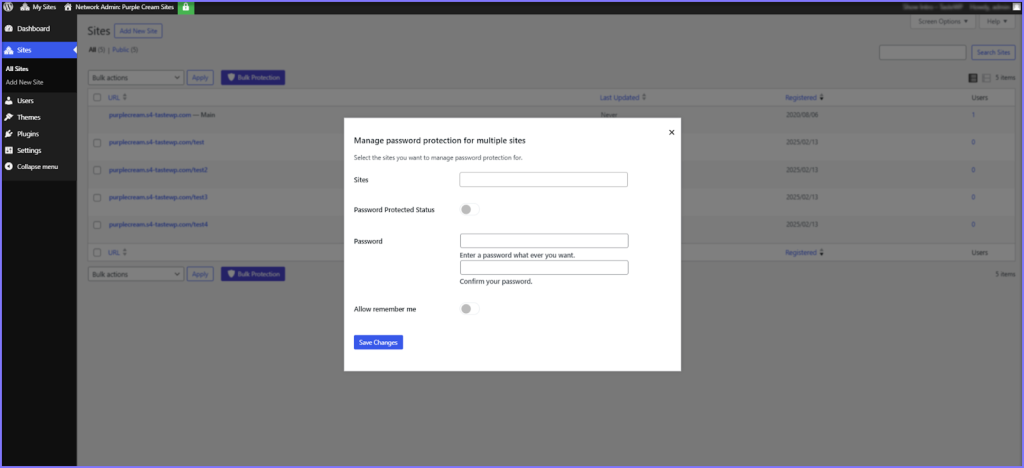
Task: Click the green padlock icon in admin bar
Action: 186,7
